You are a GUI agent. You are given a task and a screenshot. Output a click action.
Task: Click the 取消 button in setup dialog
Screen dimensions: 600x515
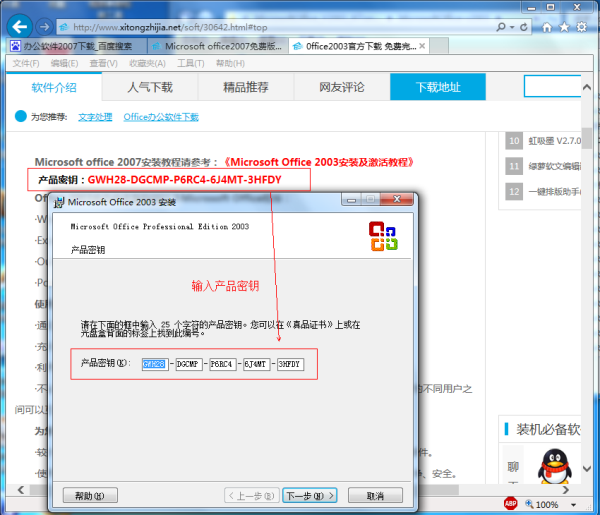375,496
